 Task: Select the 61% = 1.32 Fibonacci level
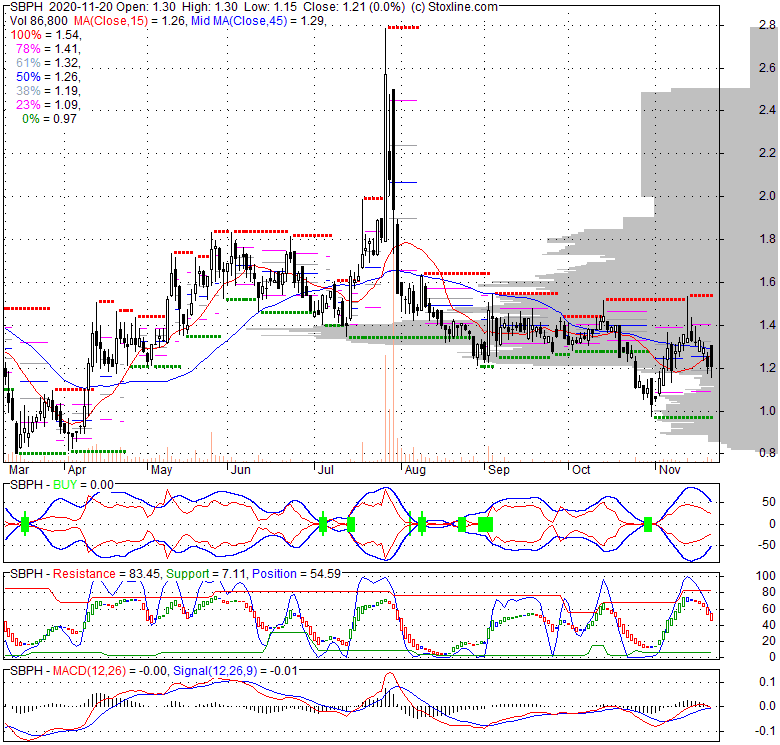[48, 63]
